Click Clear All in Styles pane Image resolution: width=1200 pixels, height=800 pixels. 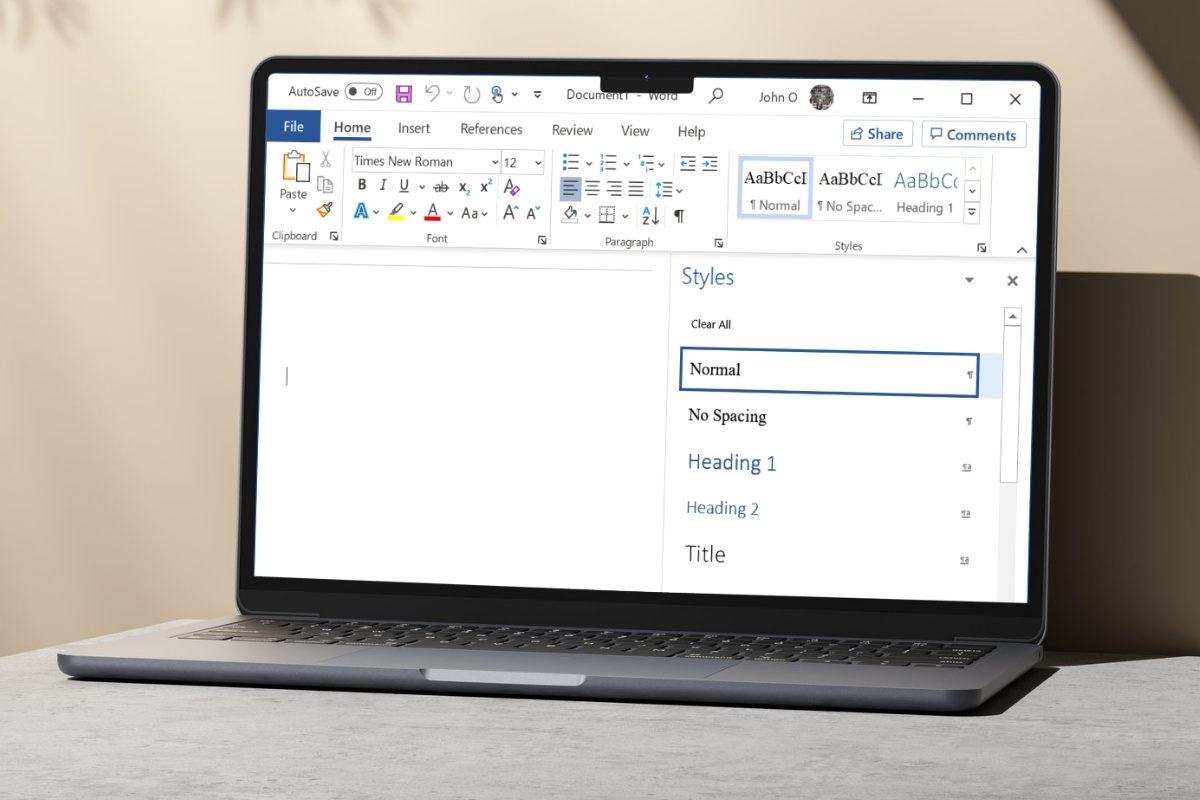tap(711, 325)
